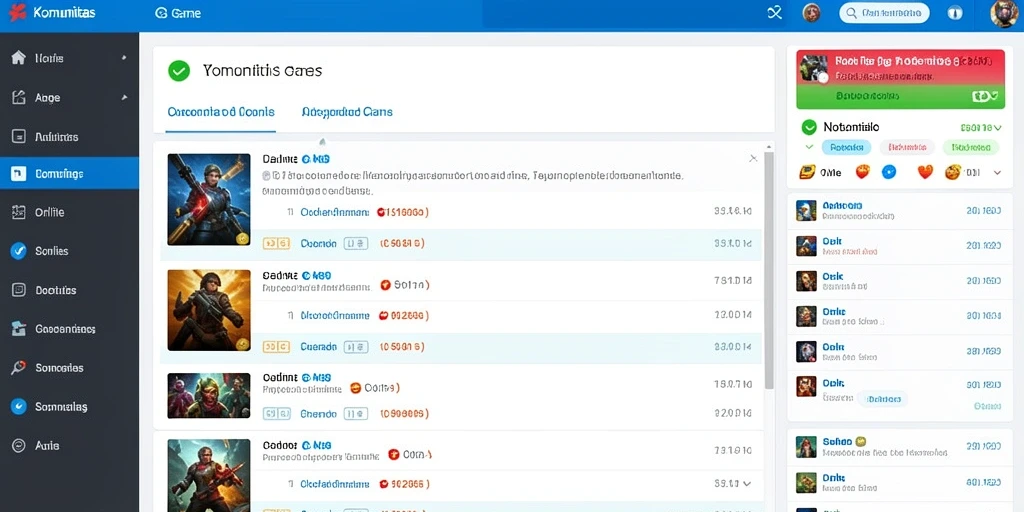The width and height of the screenshot is (1024, 512).
Task: Open the Oarioooo entry thumbnail in the right list
Action: 807,210
